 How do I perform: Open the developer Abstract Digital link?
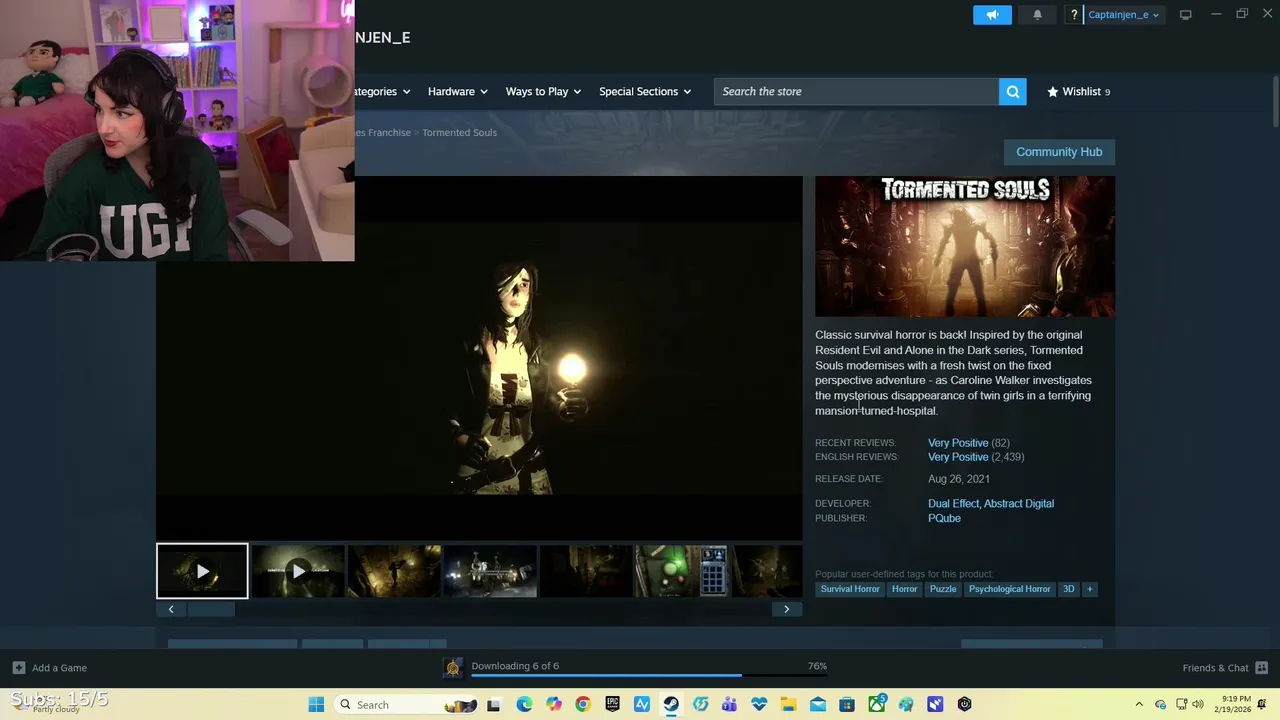click(x=1019, y=504)
